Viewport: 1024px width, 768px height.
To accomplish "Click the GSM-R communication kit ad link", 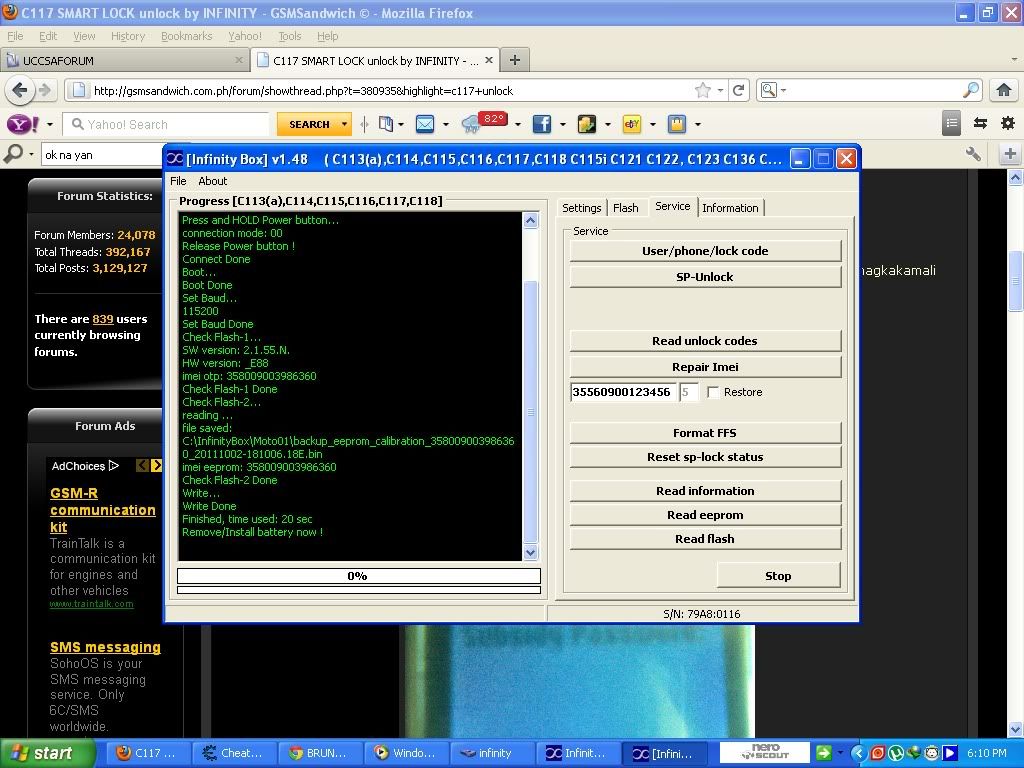I will (102, 510).
